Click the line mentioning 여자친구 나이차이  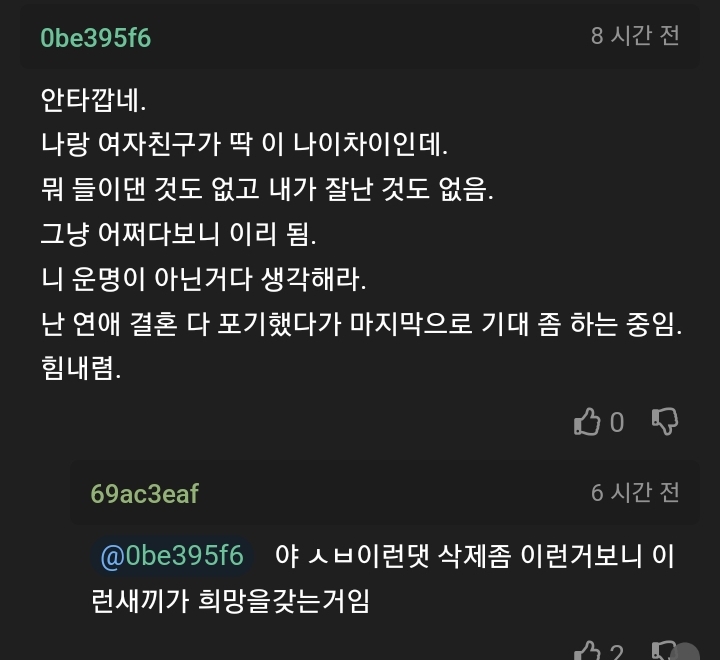(245, 145)
